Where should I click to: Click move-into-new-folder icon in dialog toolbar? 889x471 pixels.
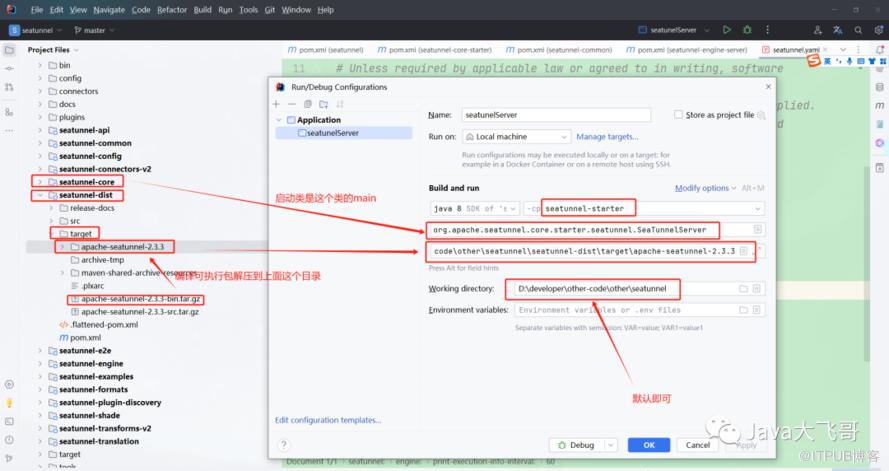click(x=323, y=104)
